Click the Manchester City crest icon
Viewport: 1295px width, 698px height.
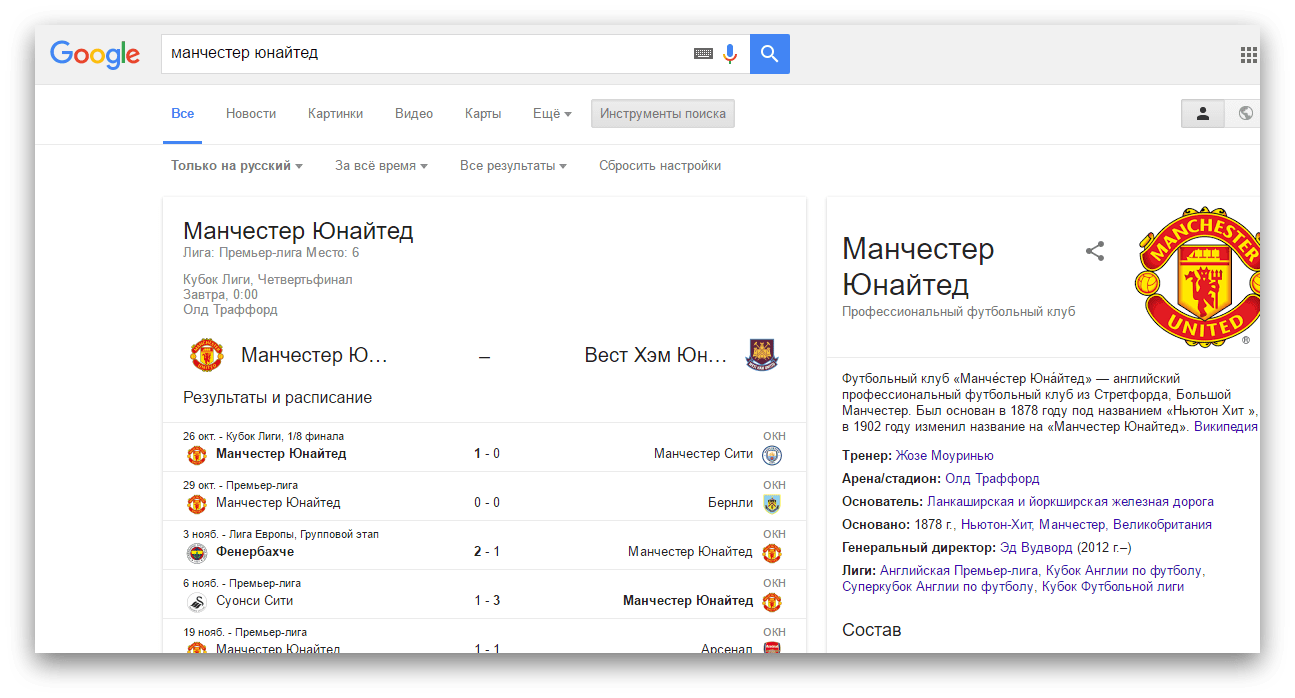tap(771, 455)
